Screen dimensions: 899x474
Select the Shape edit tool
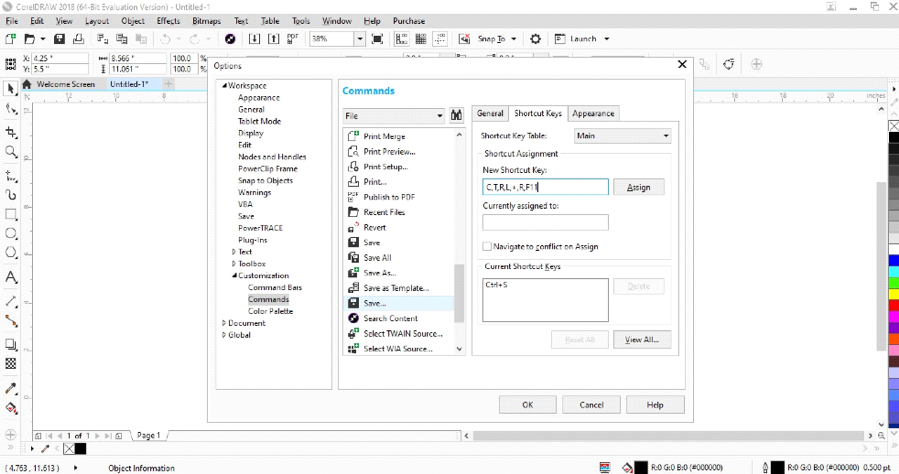[10, 109]
